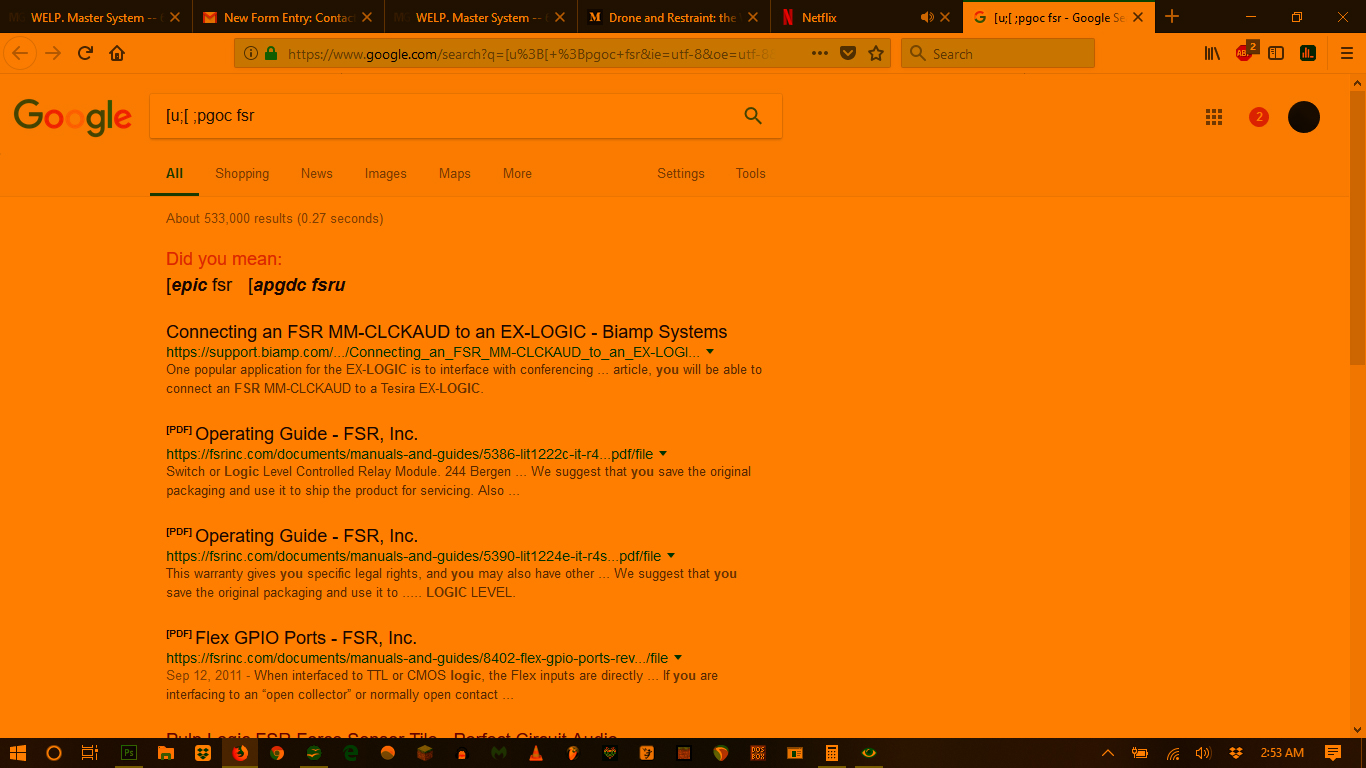
Task: Toggle the Firefox sidebar view
Action: coord(1276,54)
